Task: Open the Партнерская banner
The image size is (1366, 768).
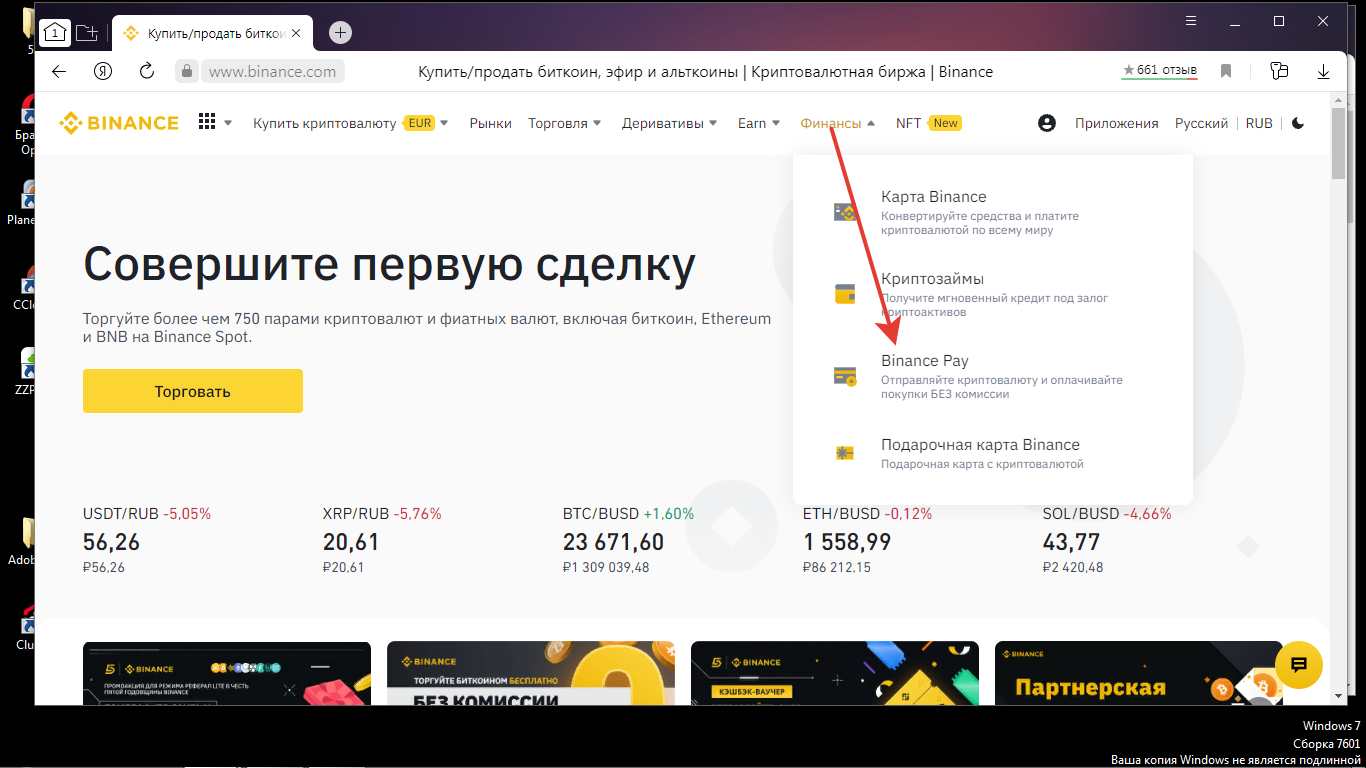Action: (1139, 673)
